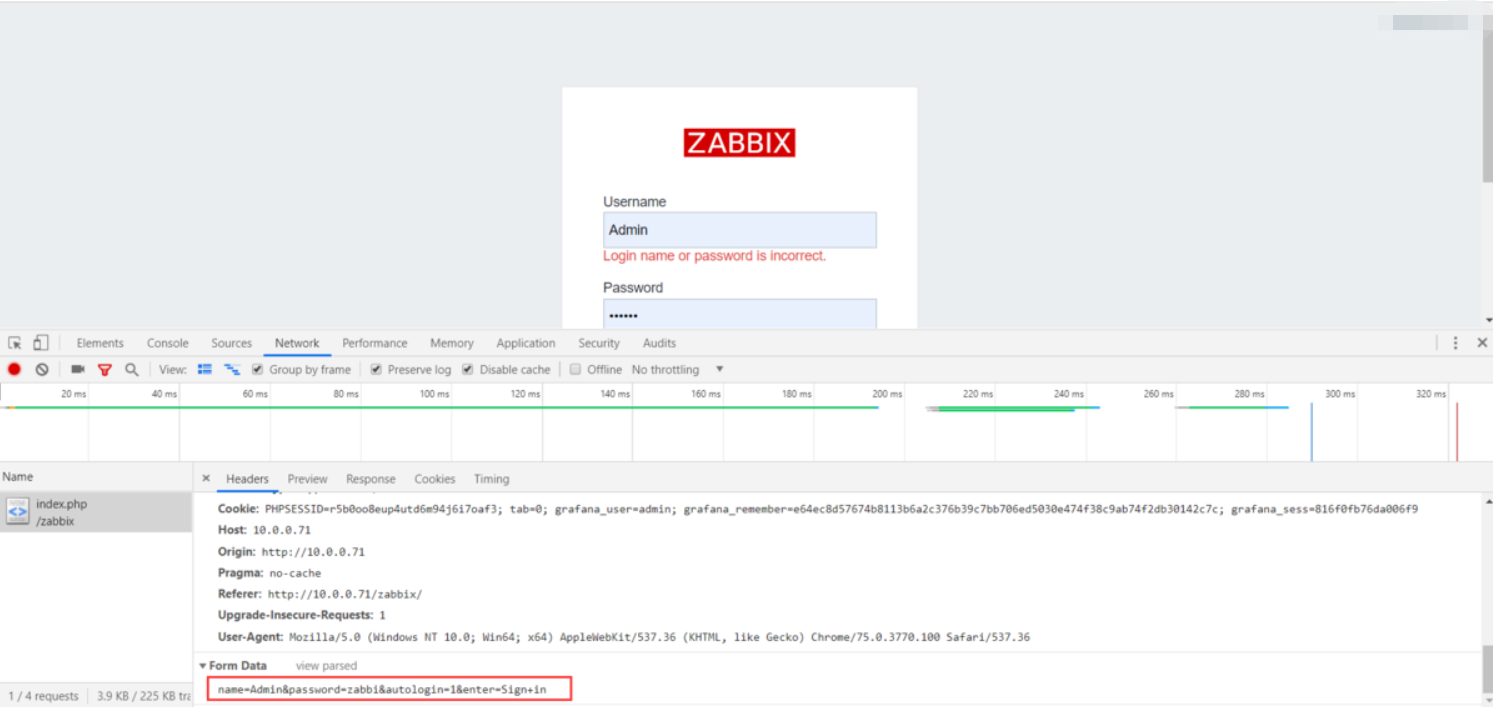The height and width of the screenshot is (714, 1493).
Task: Click the Username input field
Action: point(739,230)
